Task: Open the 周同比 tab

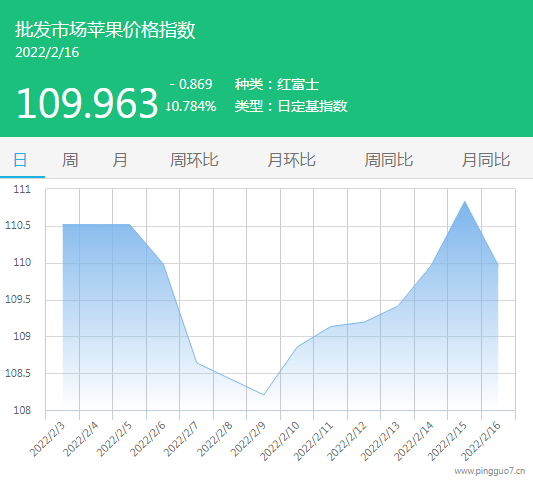Action: point(389,160)
